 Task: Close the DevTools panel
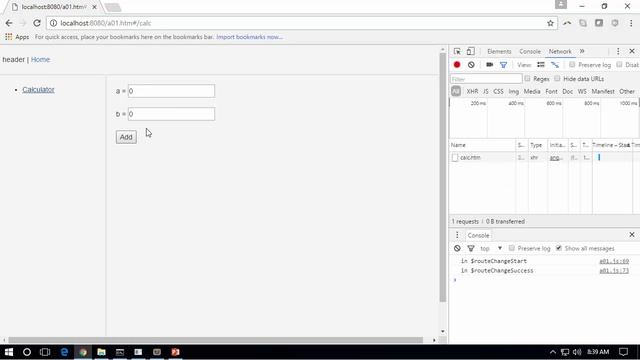coord(632,51)
